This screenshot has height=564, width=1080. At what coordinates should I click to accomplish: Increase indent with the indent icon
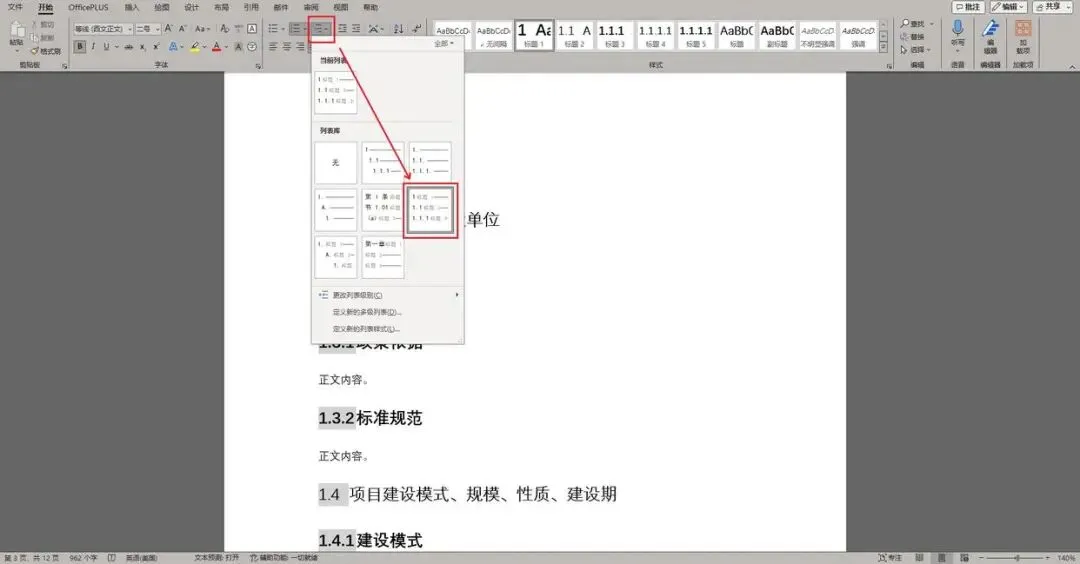point(356,29)
